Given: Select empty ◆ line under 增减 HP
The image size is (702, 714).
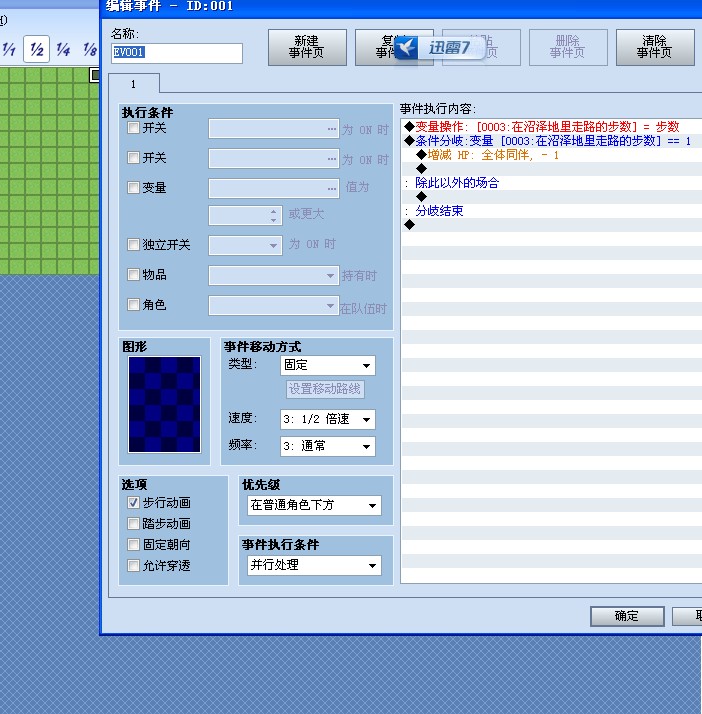Looking at the screenshot, I should click(552, 168).
